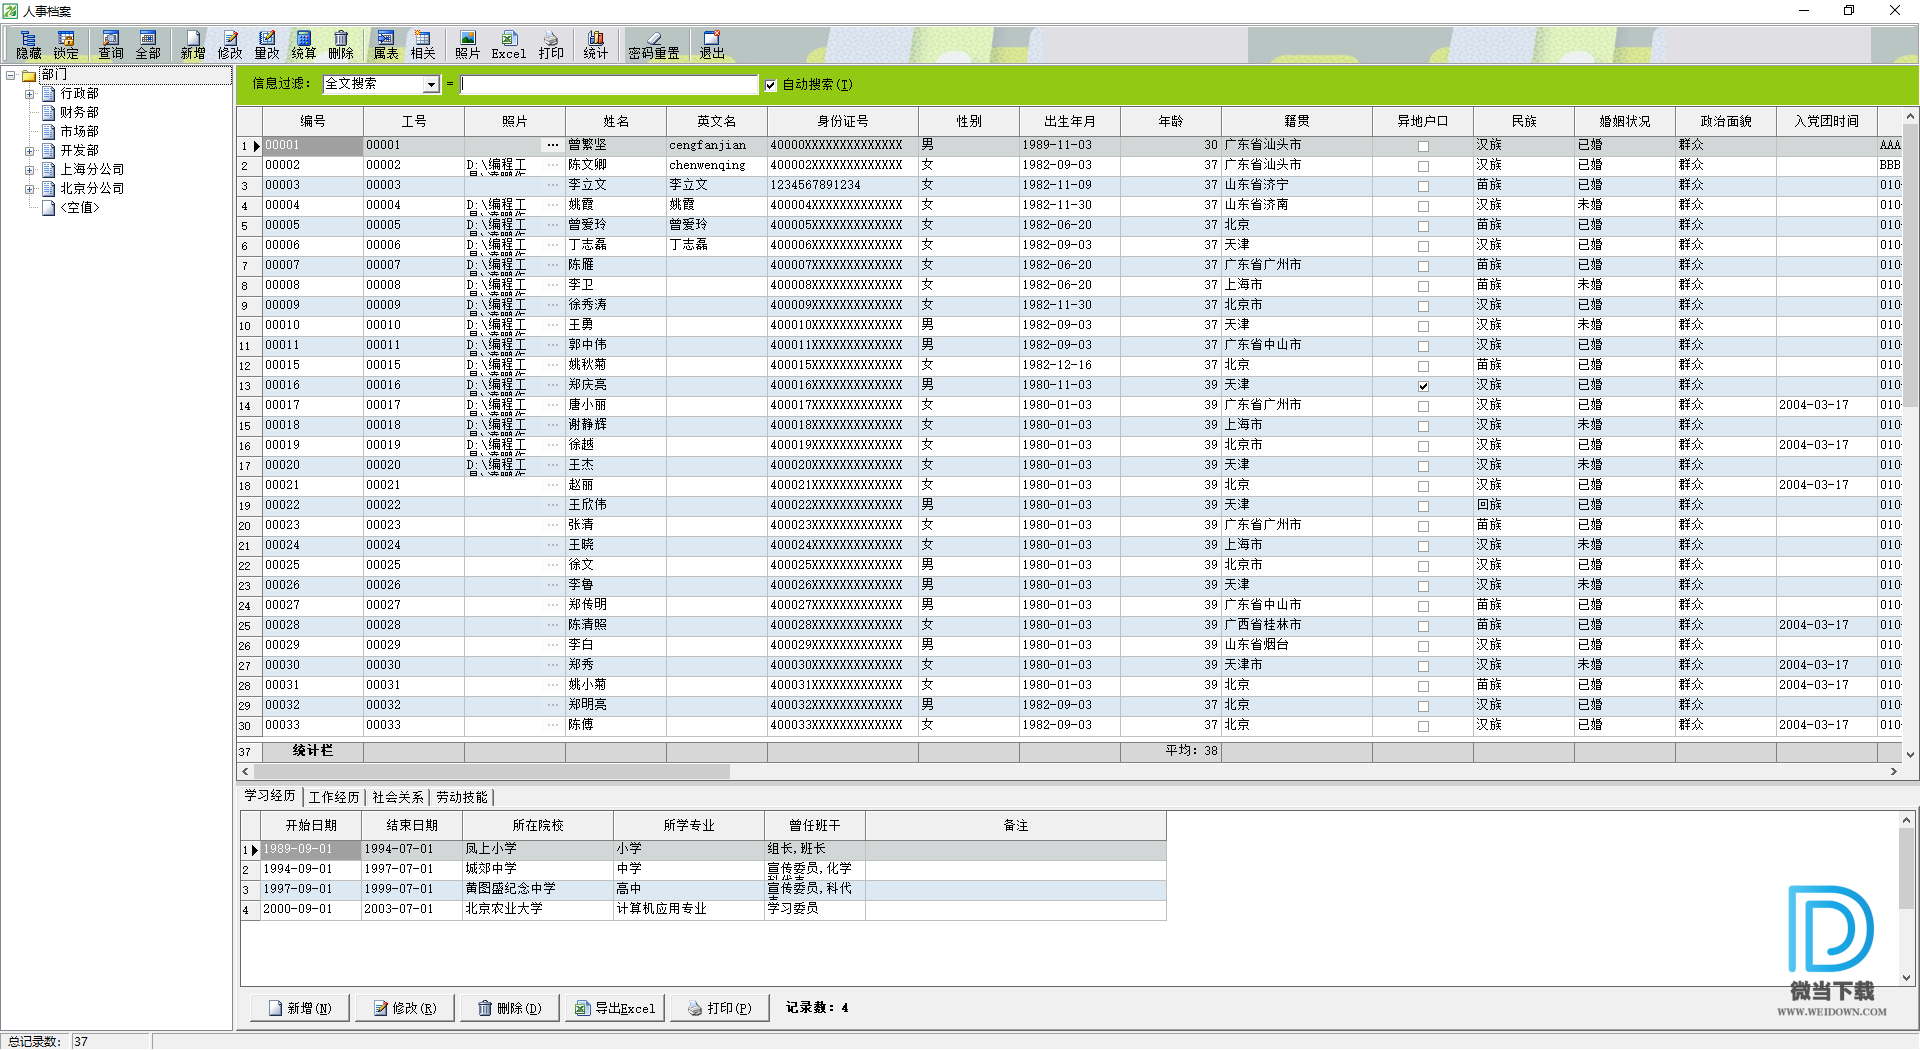1920x1050 pixels.
Task: Click the bottom 删除(D) button
Action: (x=508, y=1008)
